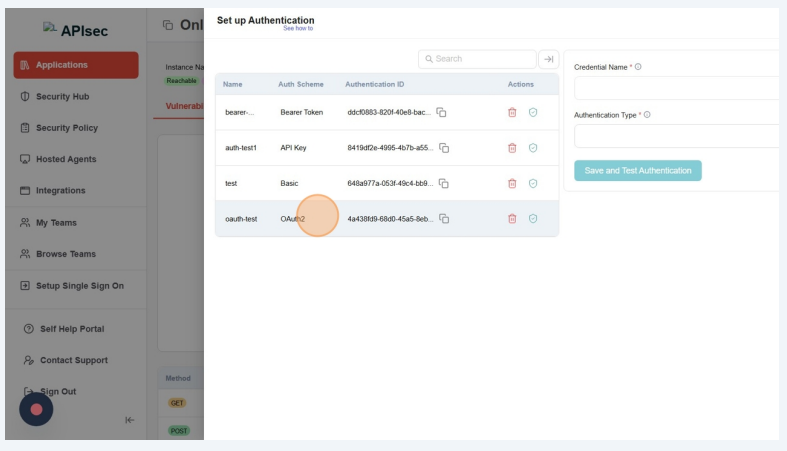Open Setup Single Sign On
787x451 pixels.
click(x=79, y=286)
